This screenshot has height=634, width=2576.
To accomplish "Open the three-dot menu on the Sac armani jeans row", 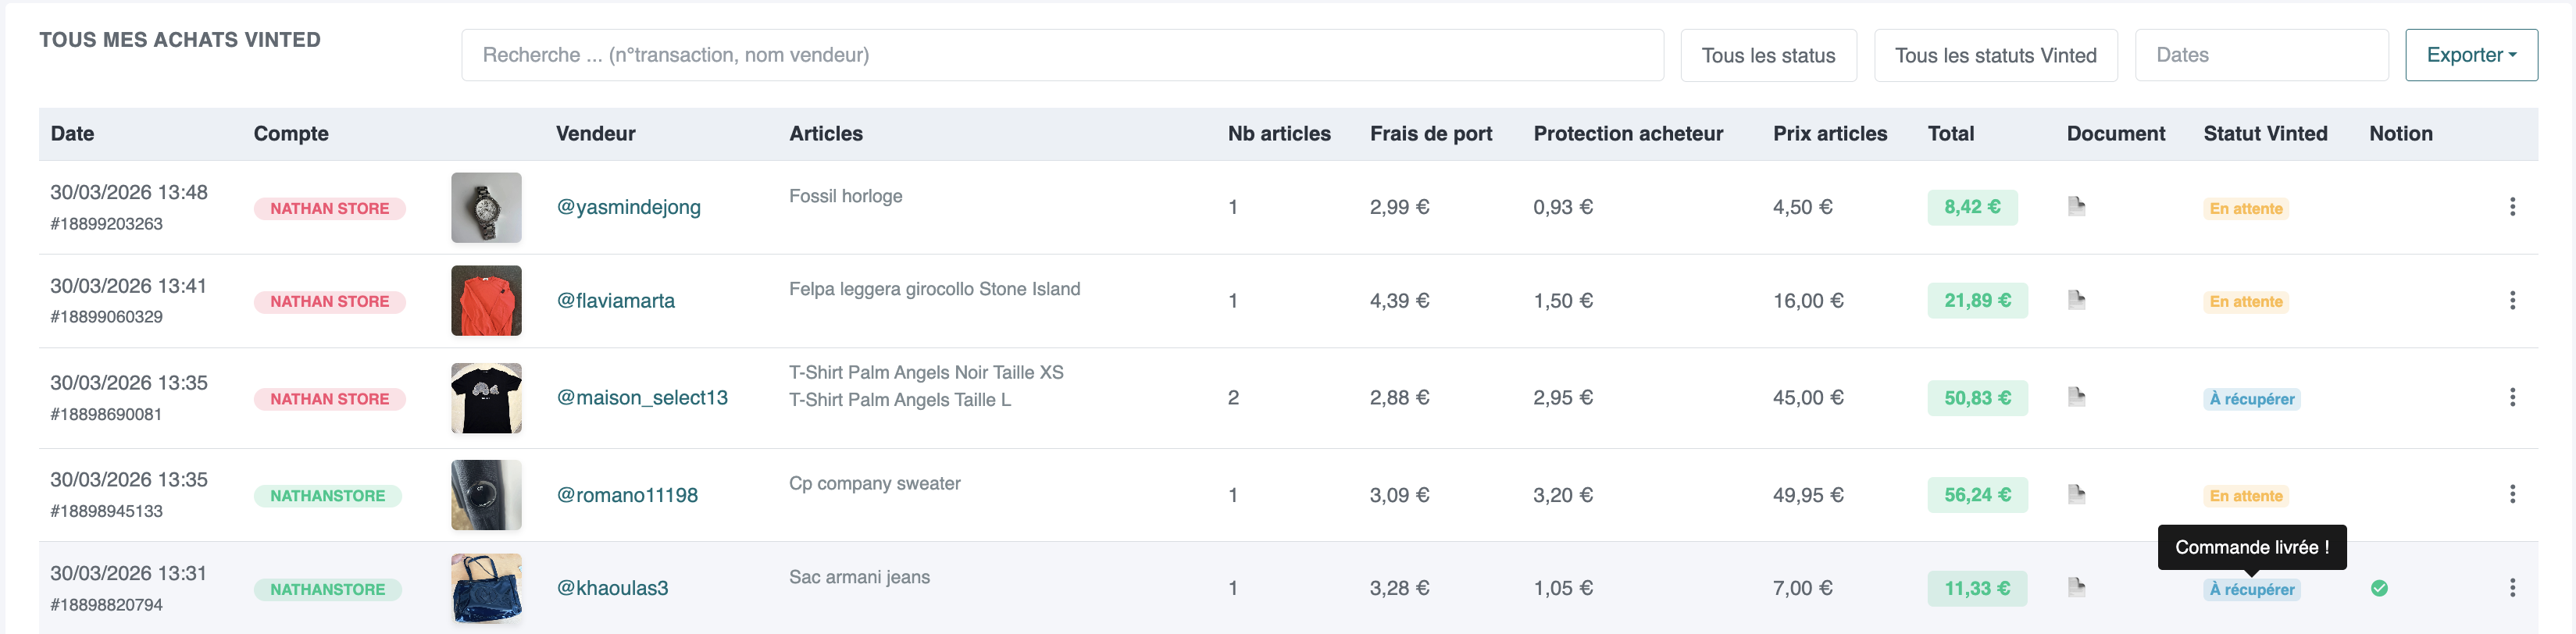I will click(x=2513, y=588).
